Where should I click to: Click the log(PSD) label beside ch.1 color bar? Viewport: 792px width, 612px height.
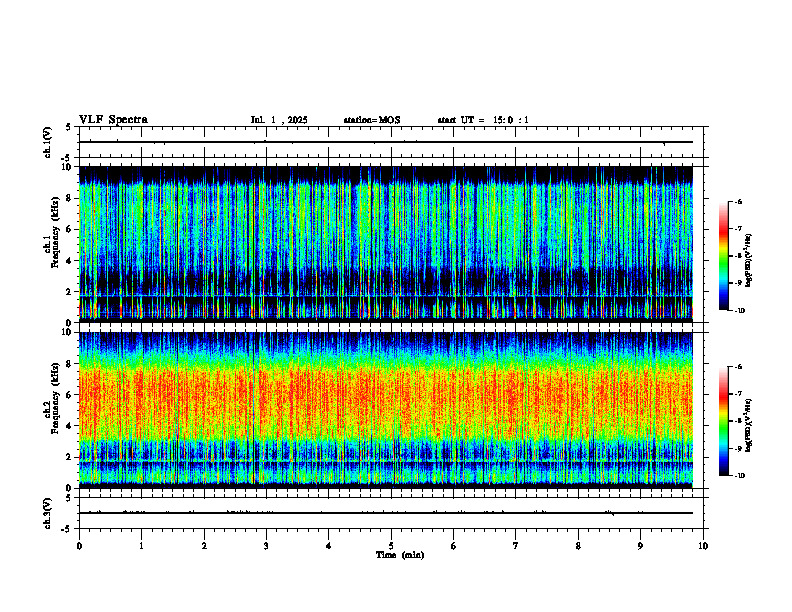click(x=749, y=261)
